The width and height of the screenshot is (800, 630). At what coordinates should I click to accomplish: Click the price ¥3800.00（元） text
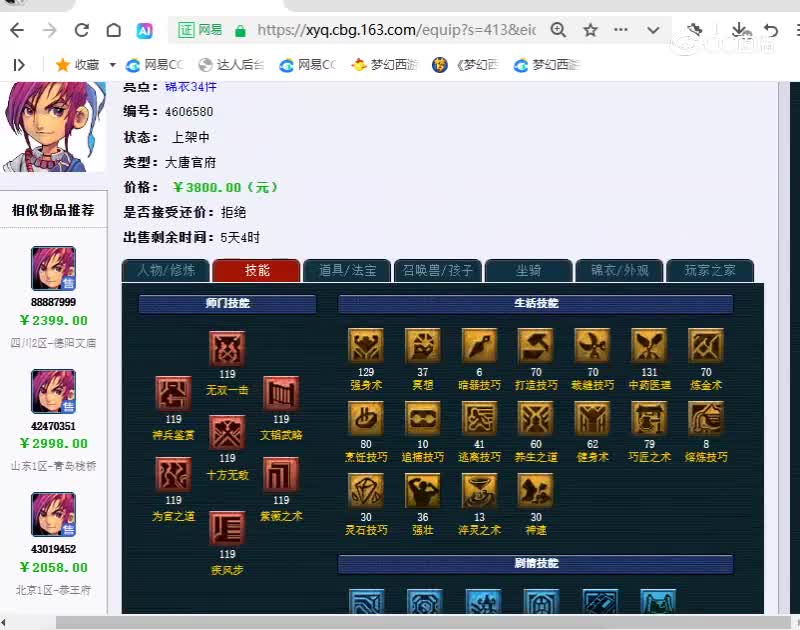coord(227,187)
